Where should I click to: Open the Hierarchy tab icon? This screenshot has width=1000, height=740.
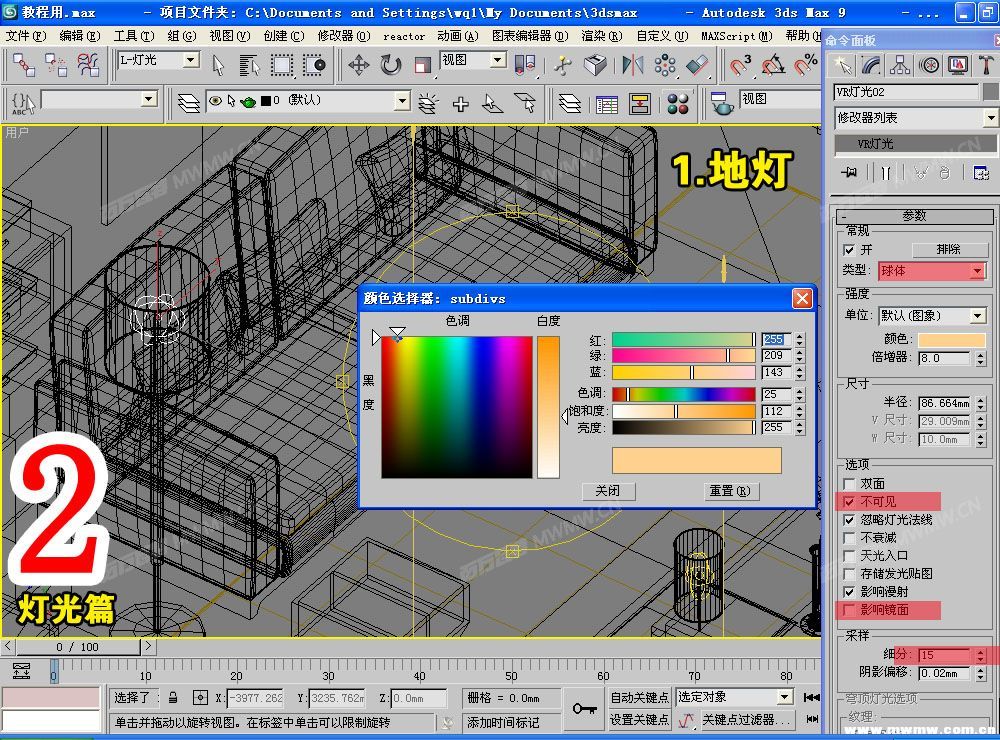coord(900,65)
